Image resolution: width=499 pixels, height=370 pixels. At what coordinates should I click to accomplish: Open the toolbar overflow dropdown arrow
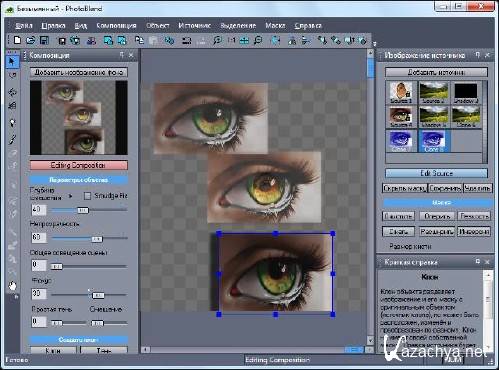pyautogui.click(x=374, y=44)
